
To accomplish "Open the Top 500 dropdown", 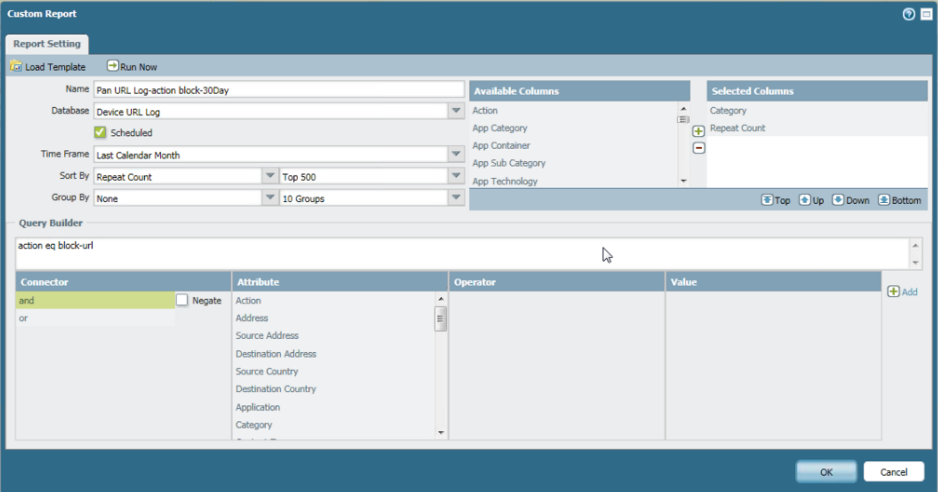I will [456, 177].
